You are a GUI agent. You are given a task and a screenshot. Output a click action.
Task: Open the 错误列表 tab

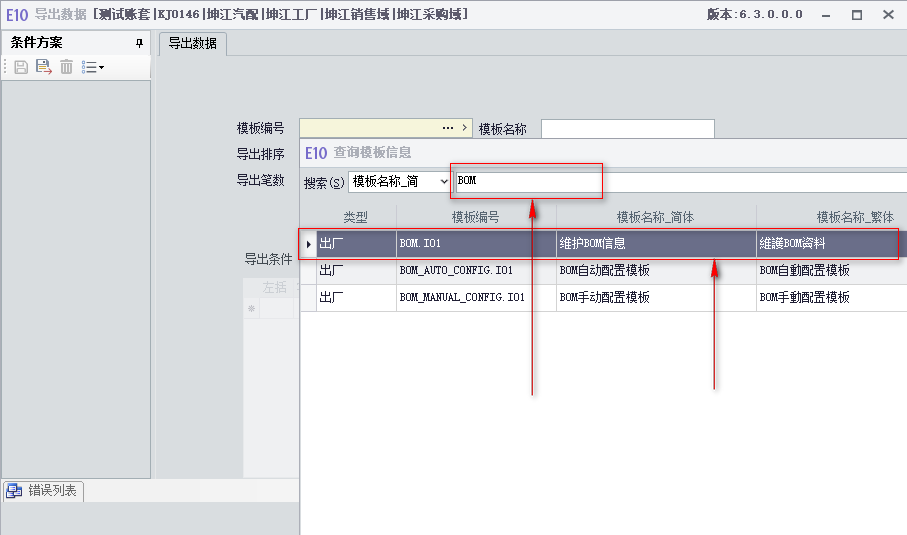pyautogui.click(x=43, y=491)
